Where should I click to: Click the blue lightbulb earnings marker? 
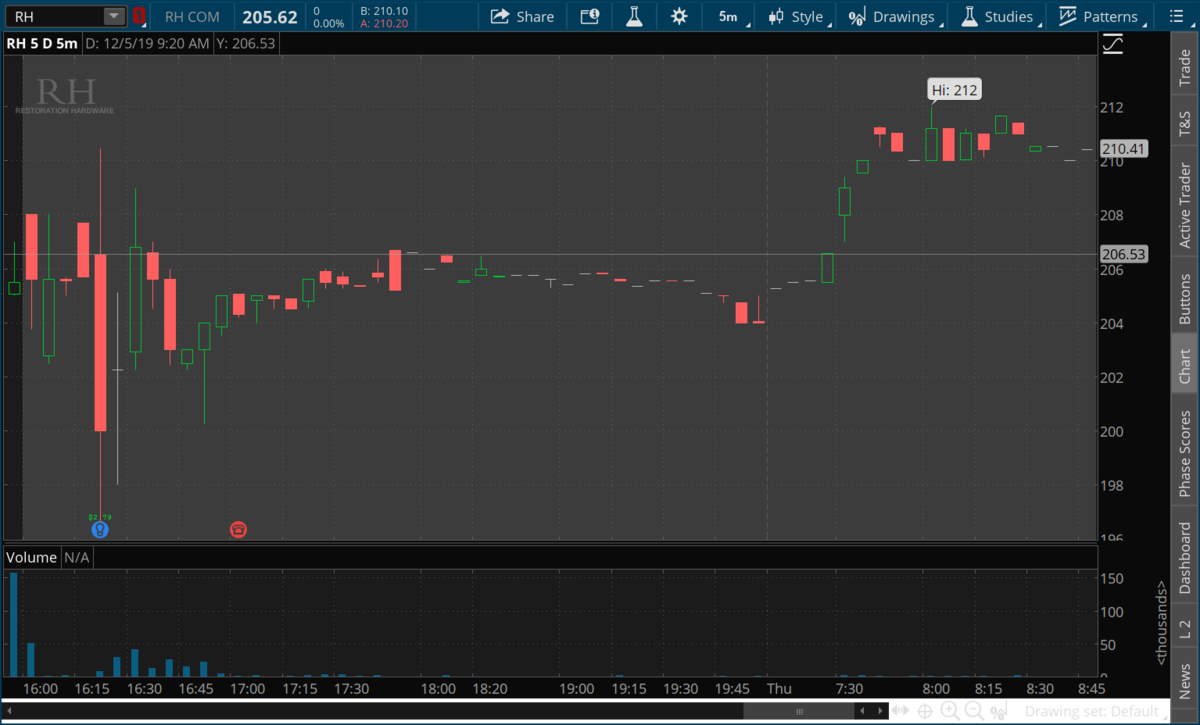coord(99,529)
